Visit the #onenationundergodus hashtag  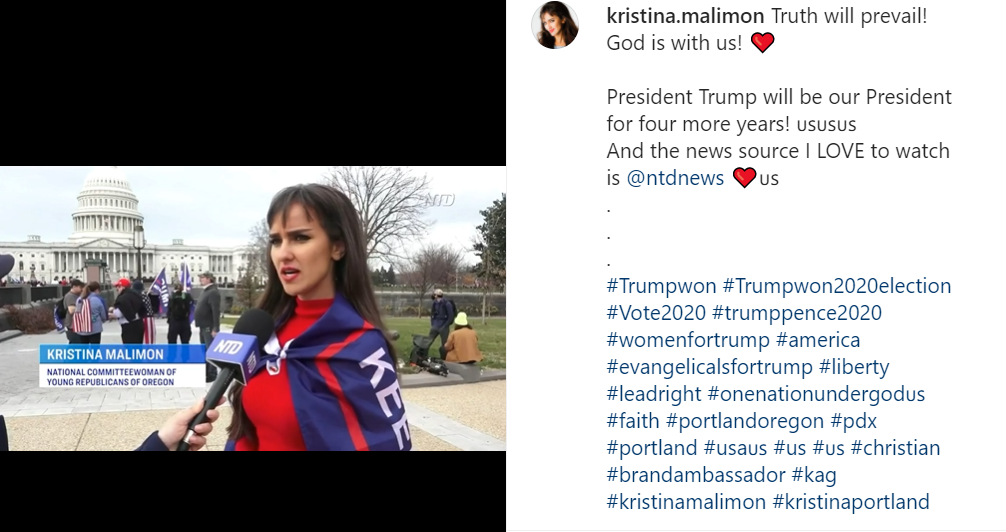click(x=816, y=393)
